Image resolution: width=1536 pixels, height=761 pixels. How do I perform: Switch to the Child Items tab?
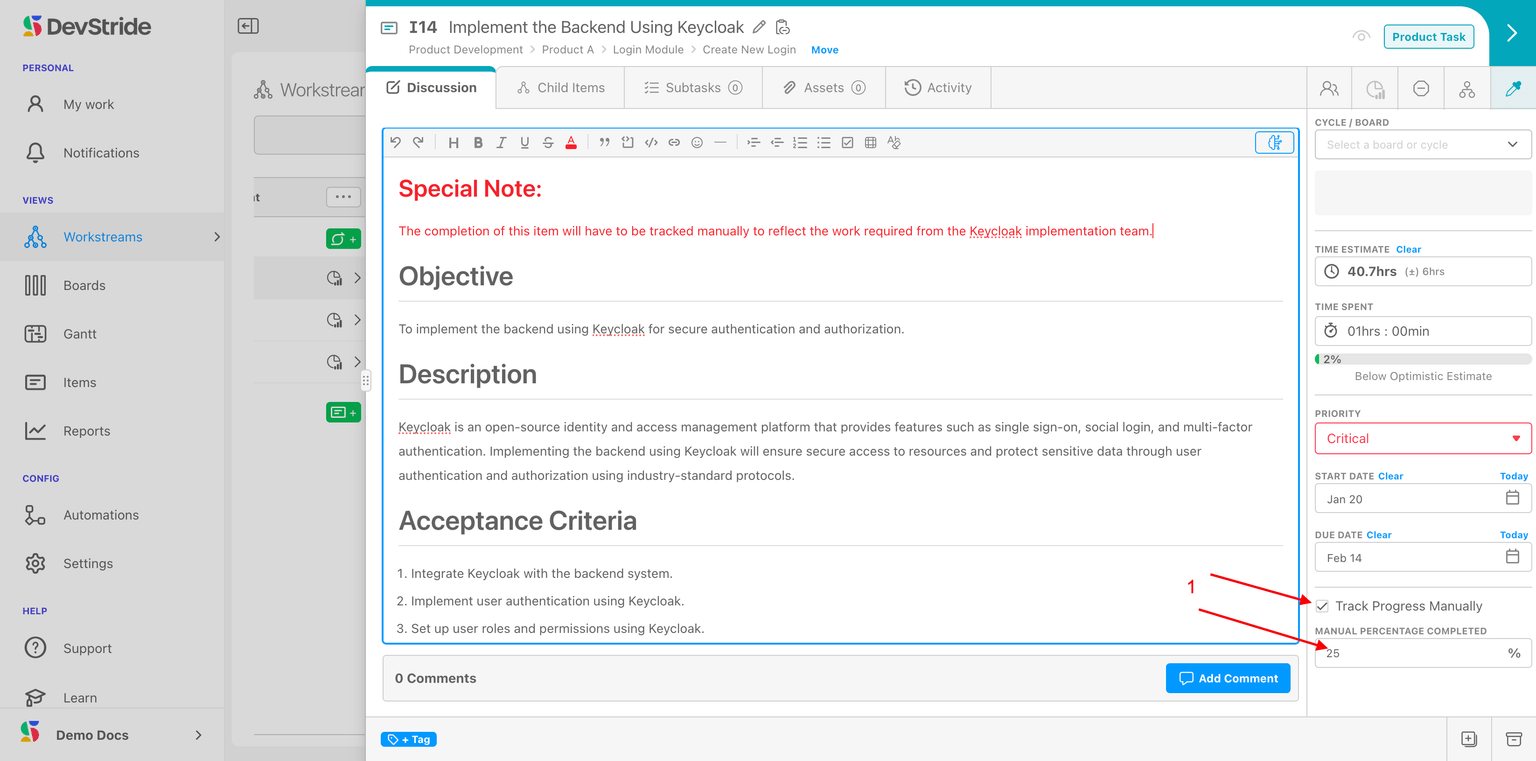tap(560, 88)
